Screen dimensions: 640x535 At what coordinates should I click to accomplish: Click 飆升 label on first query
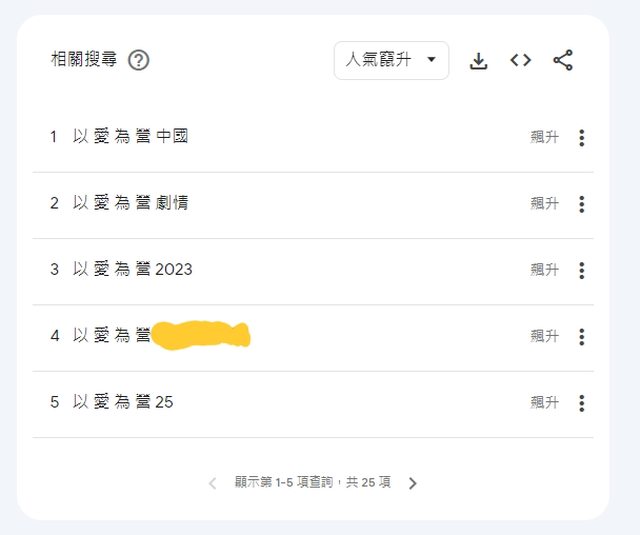point(544,138)
